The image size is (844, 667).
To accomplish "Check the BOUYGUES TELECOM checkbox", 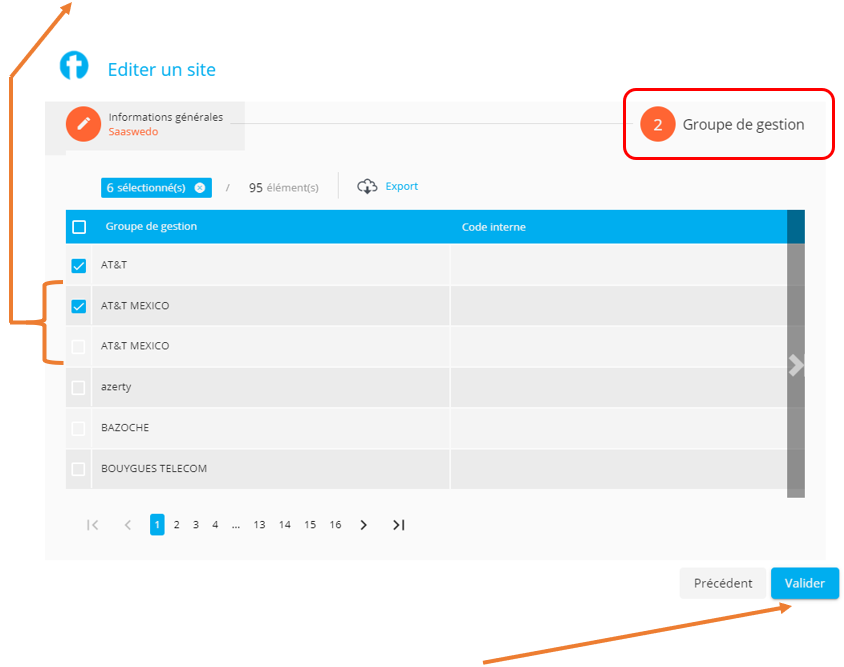I will tap(79, 469).
